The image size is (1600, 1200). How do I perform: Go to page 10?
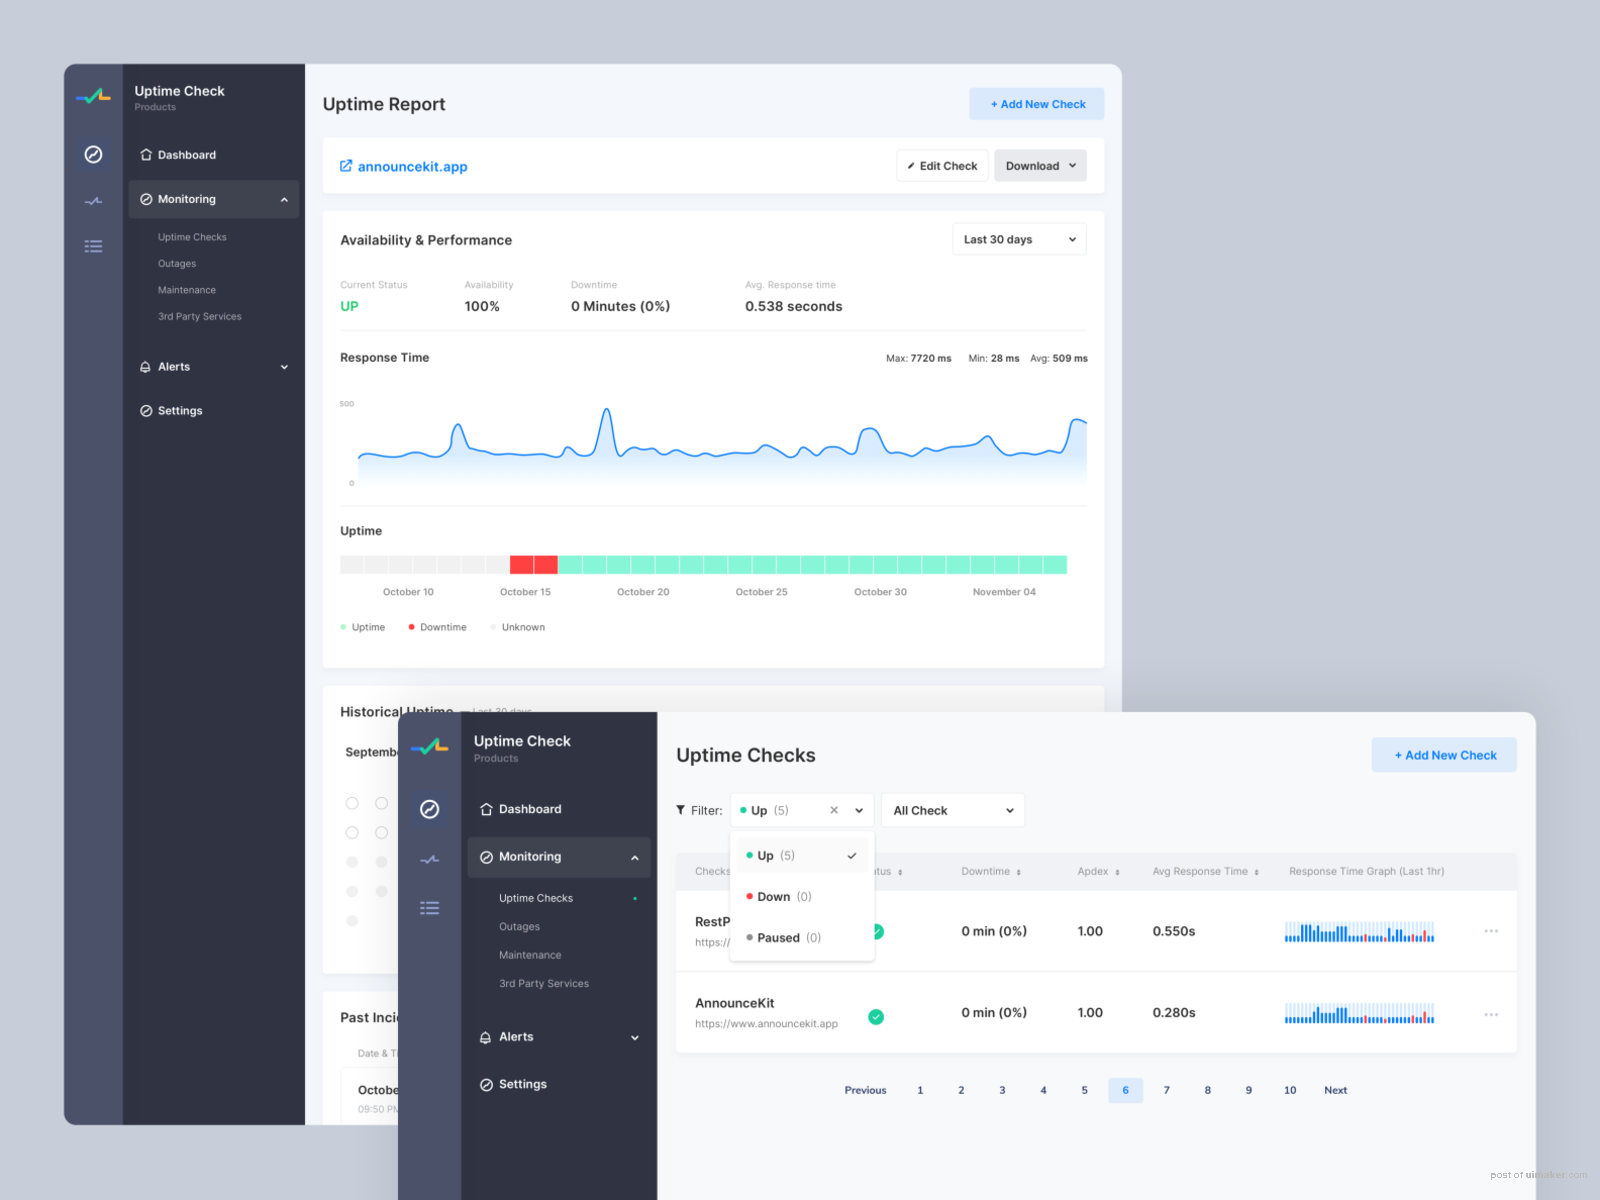point(1290,1090)
